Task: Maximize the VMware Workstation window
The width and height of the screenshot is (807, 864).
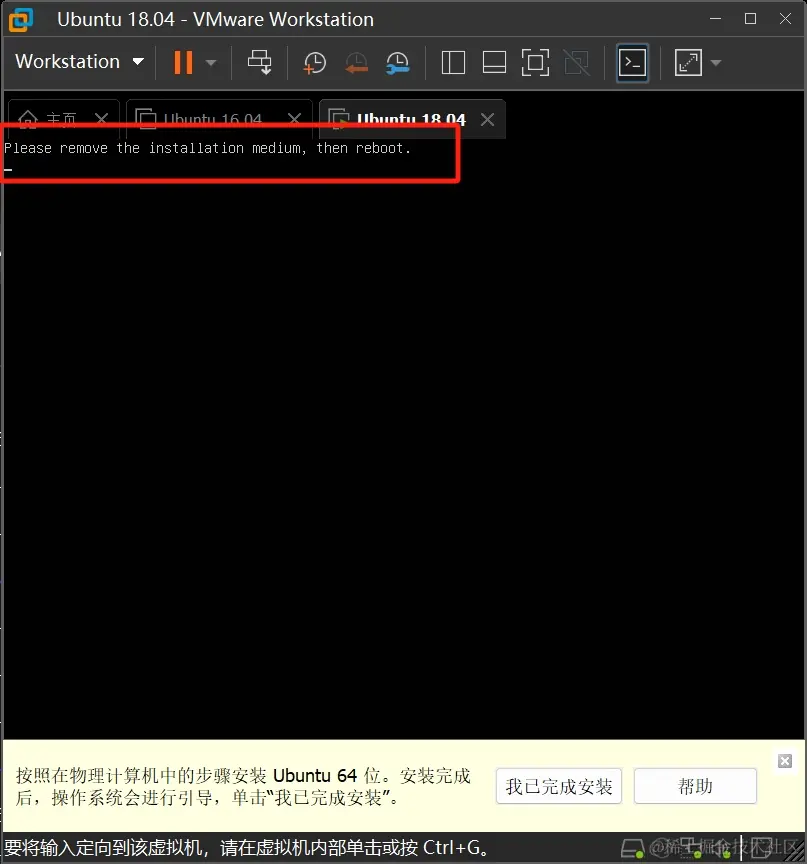Action: coord(750,19)
